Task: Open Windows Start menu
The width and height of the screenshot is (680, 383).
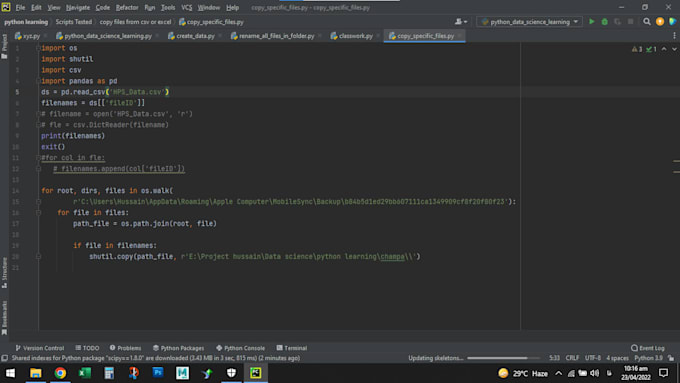Action: pyautogui.click(x=10, y=373)
